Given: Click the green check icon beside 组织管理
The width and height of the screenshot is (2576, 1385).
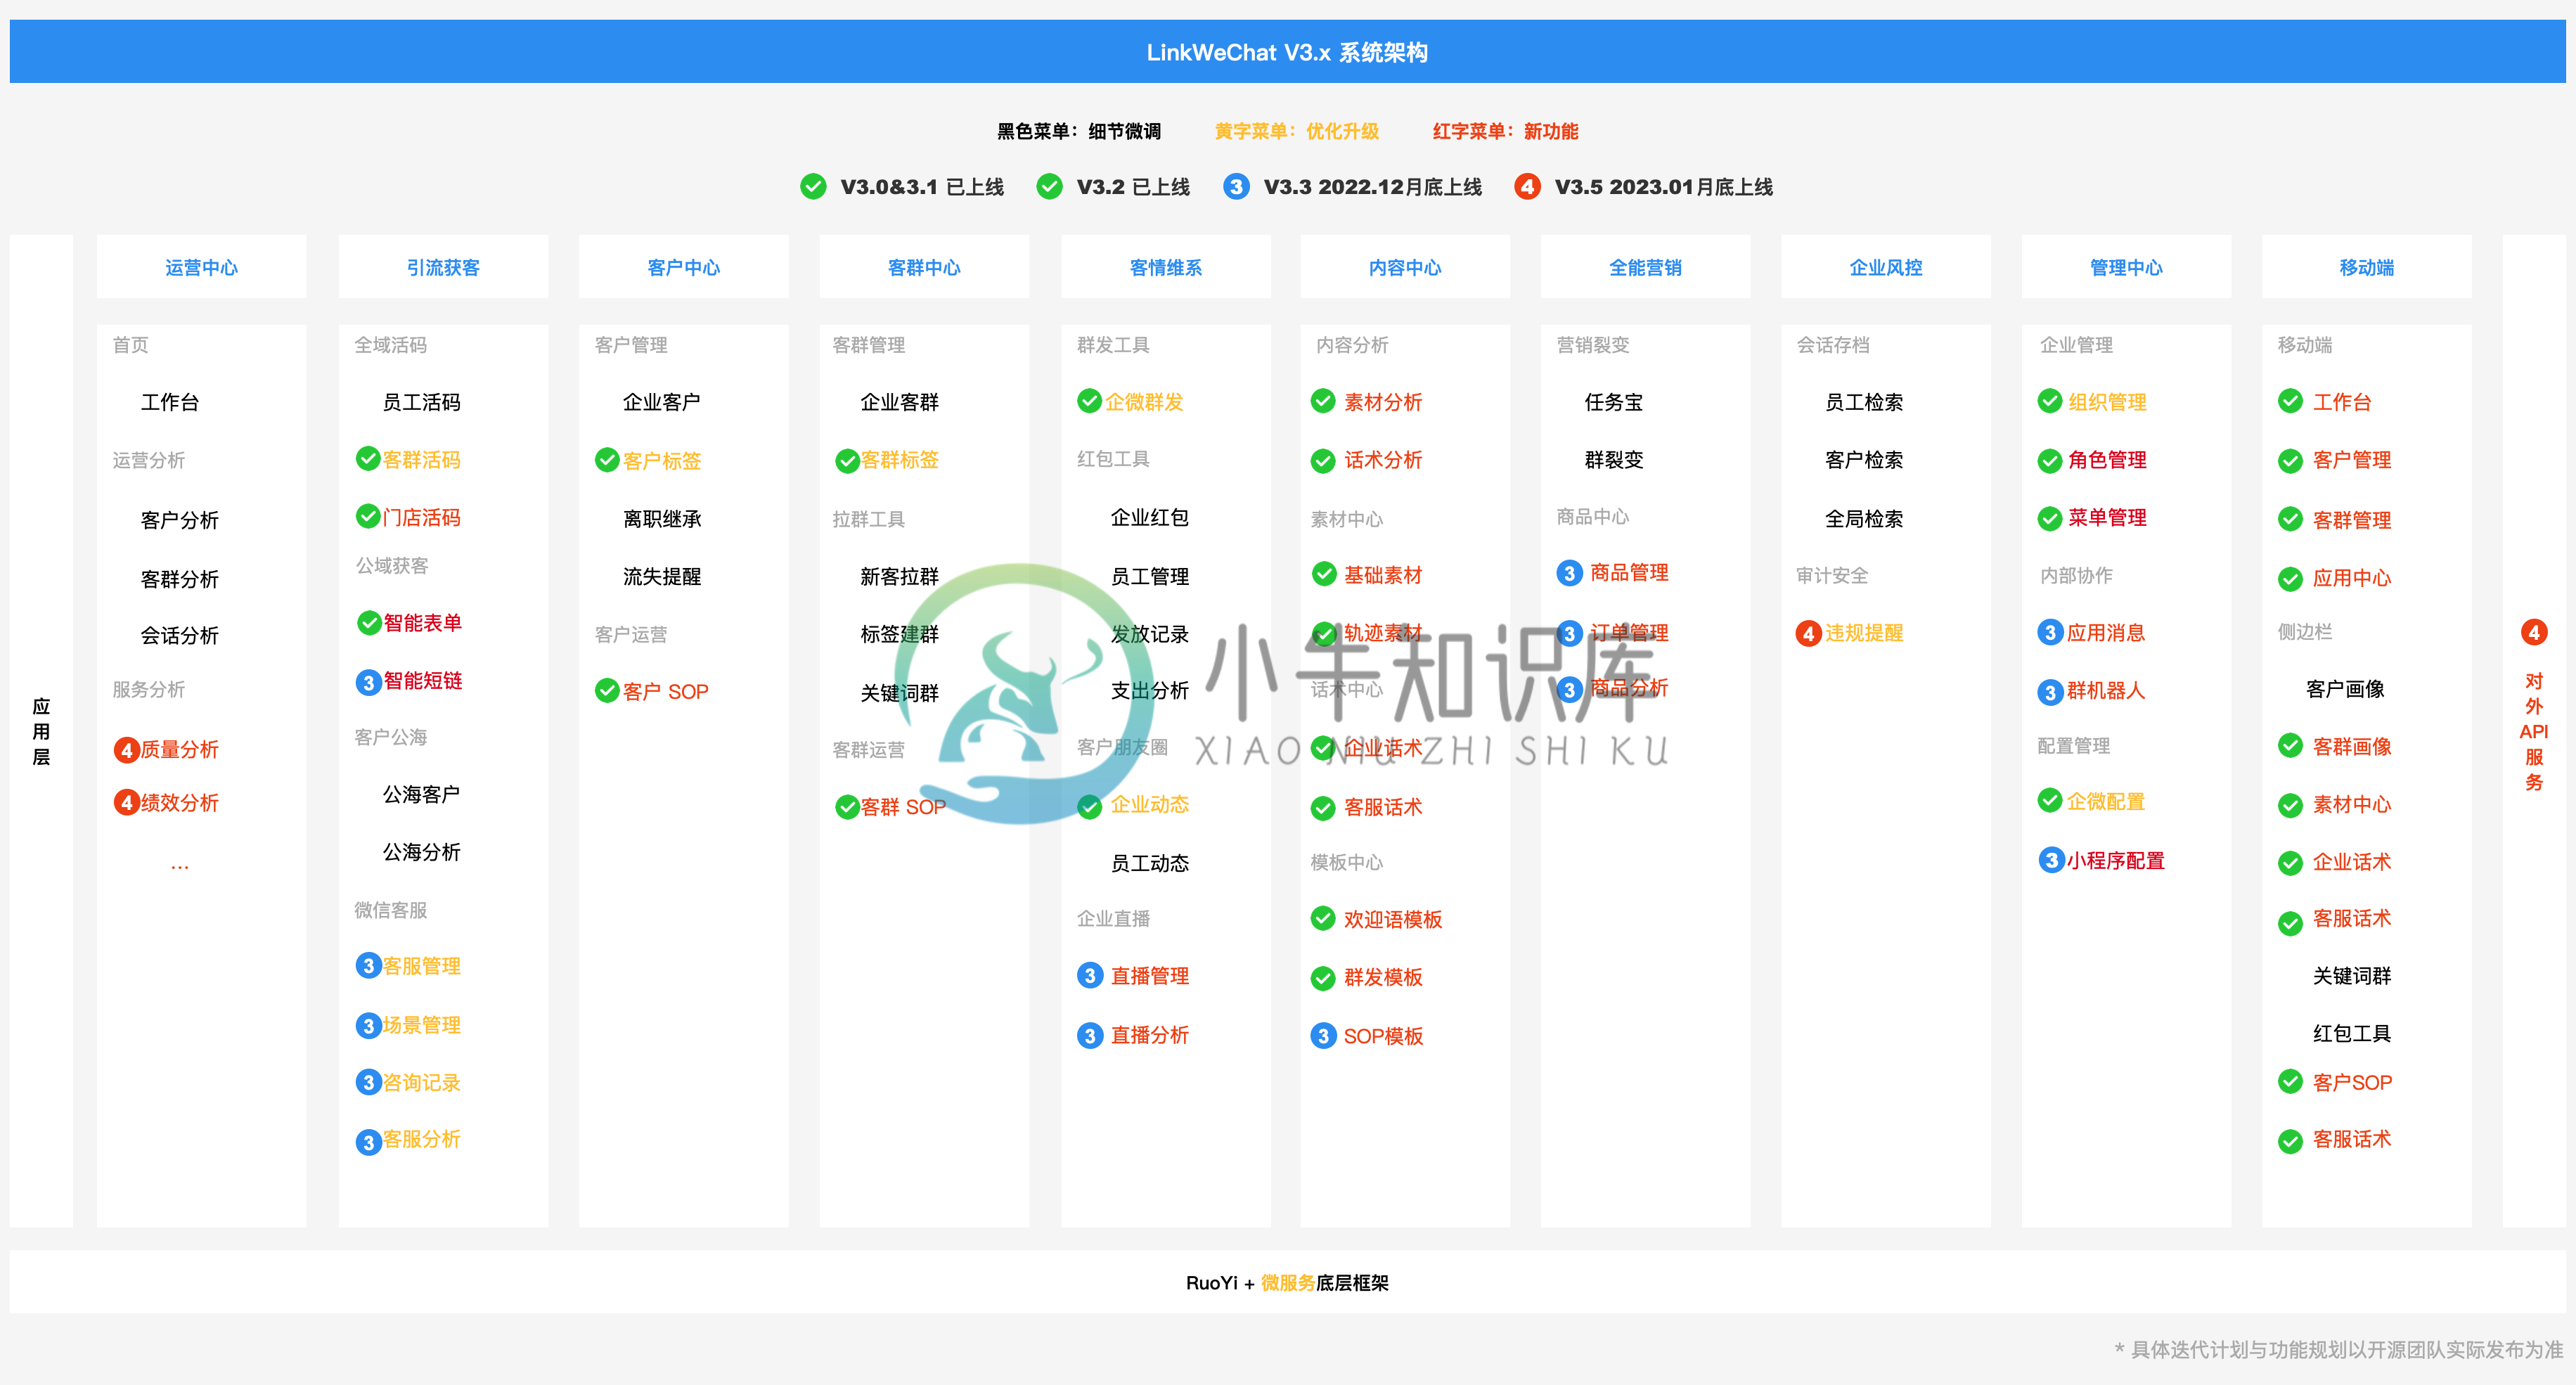Looking at the screenshot, I should [2050, 401].
